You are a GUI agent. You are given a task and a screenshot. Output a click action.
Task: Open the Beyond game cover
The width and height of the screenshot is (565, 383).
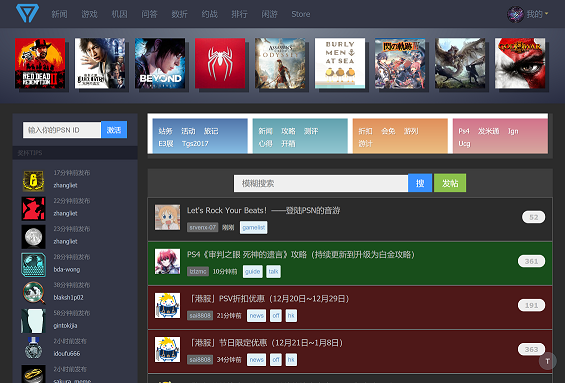point(160,63)
